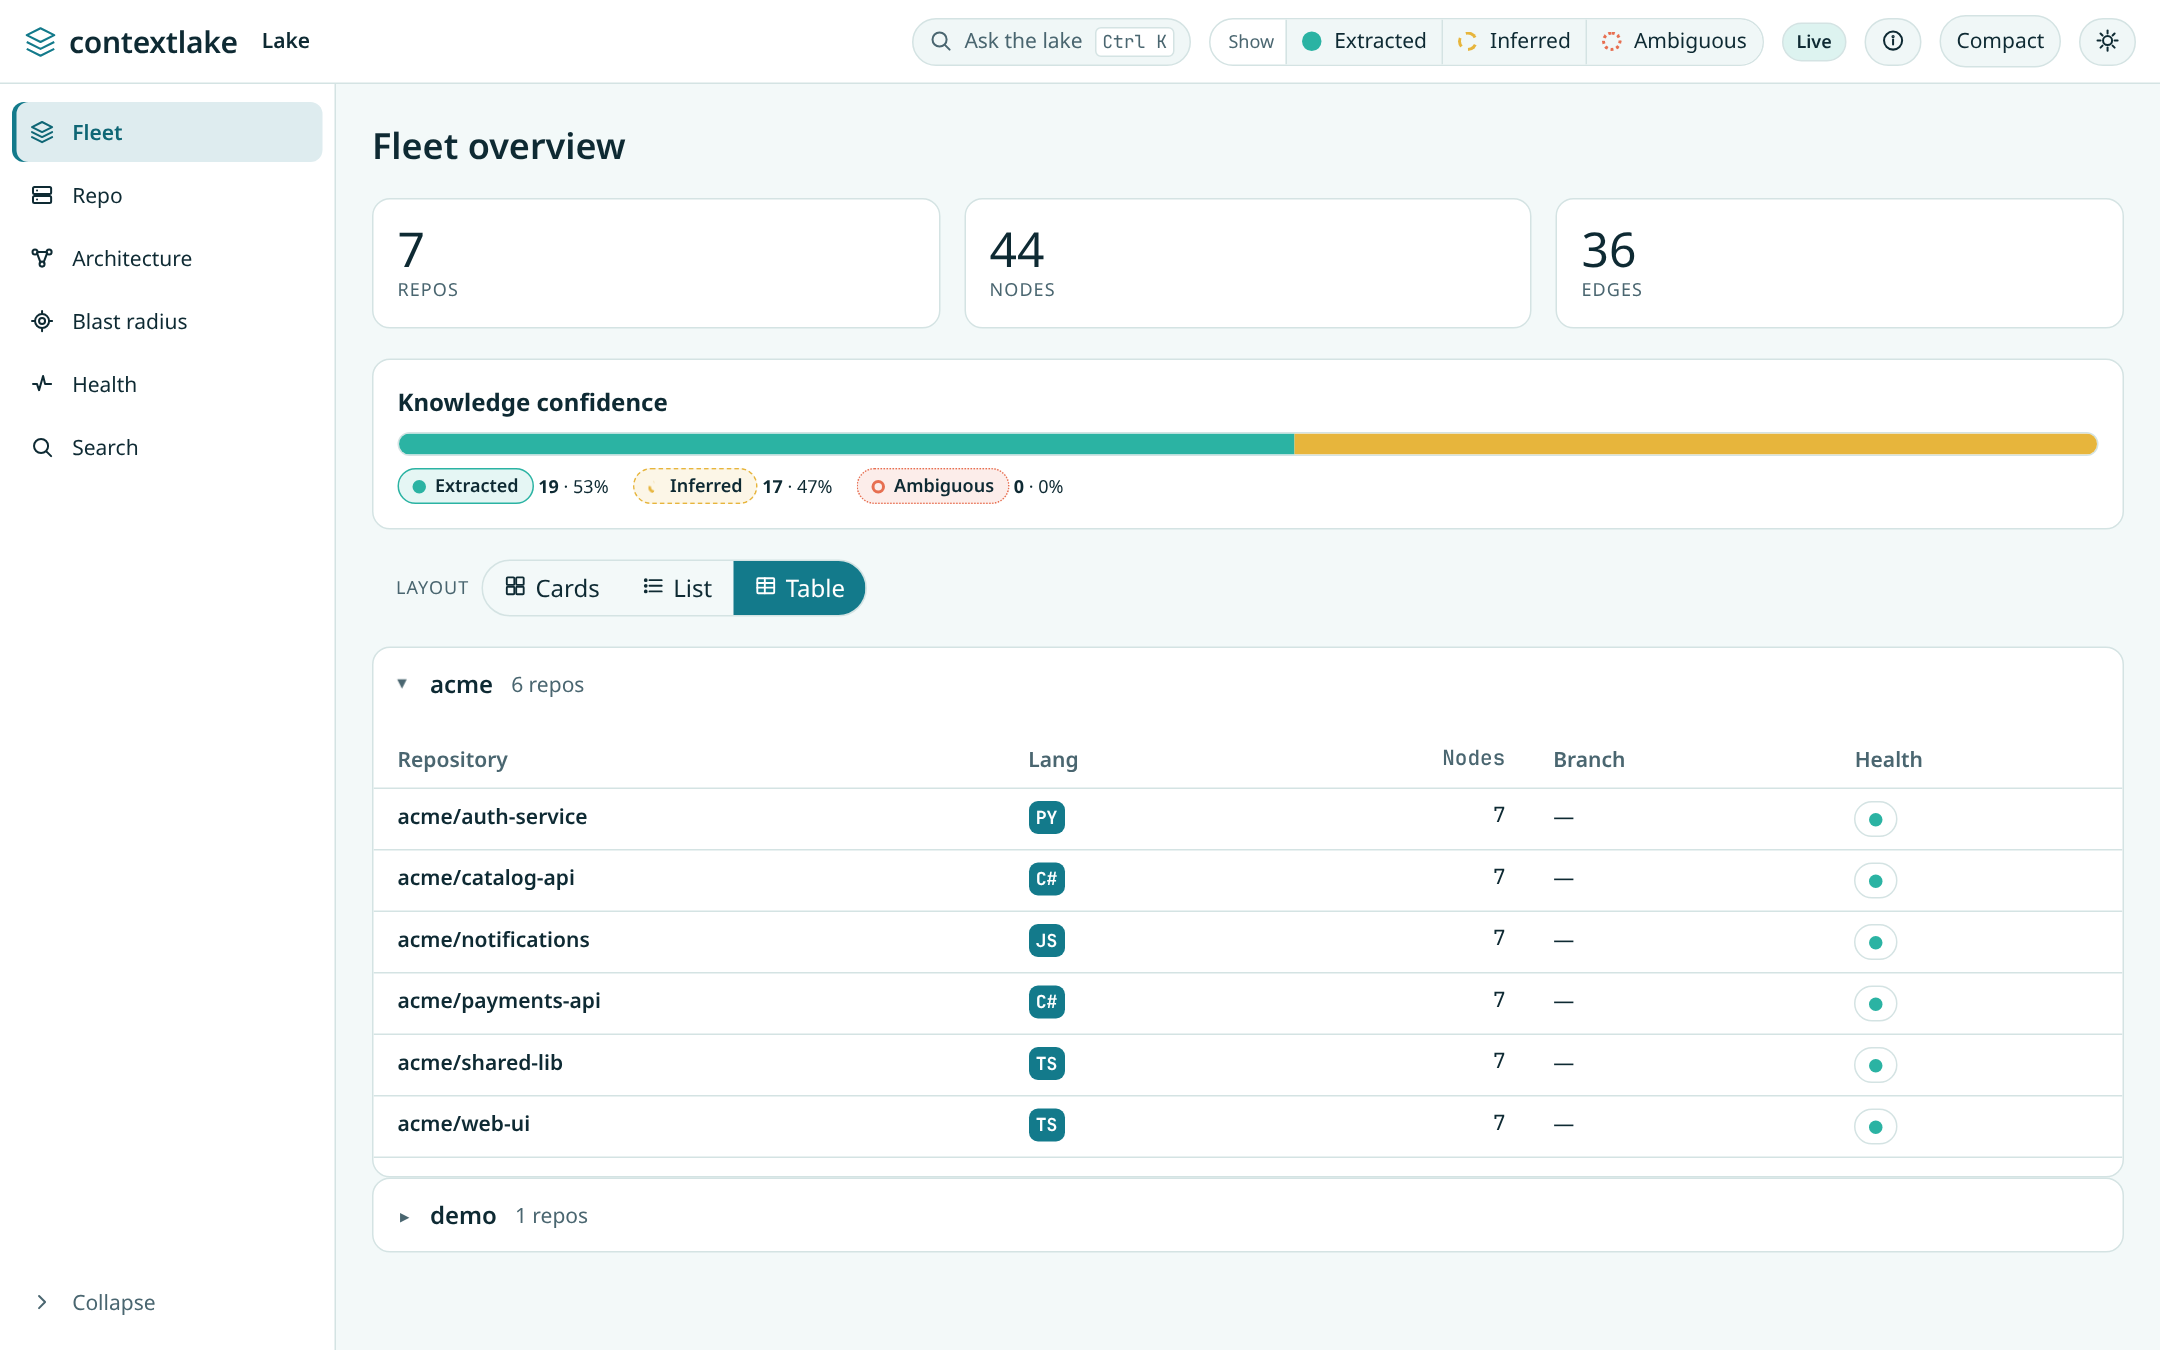This screenshot has height=1350, width=2160.
Task: Click the Ctrl K shortcut hint
Action: point(1134,41)
